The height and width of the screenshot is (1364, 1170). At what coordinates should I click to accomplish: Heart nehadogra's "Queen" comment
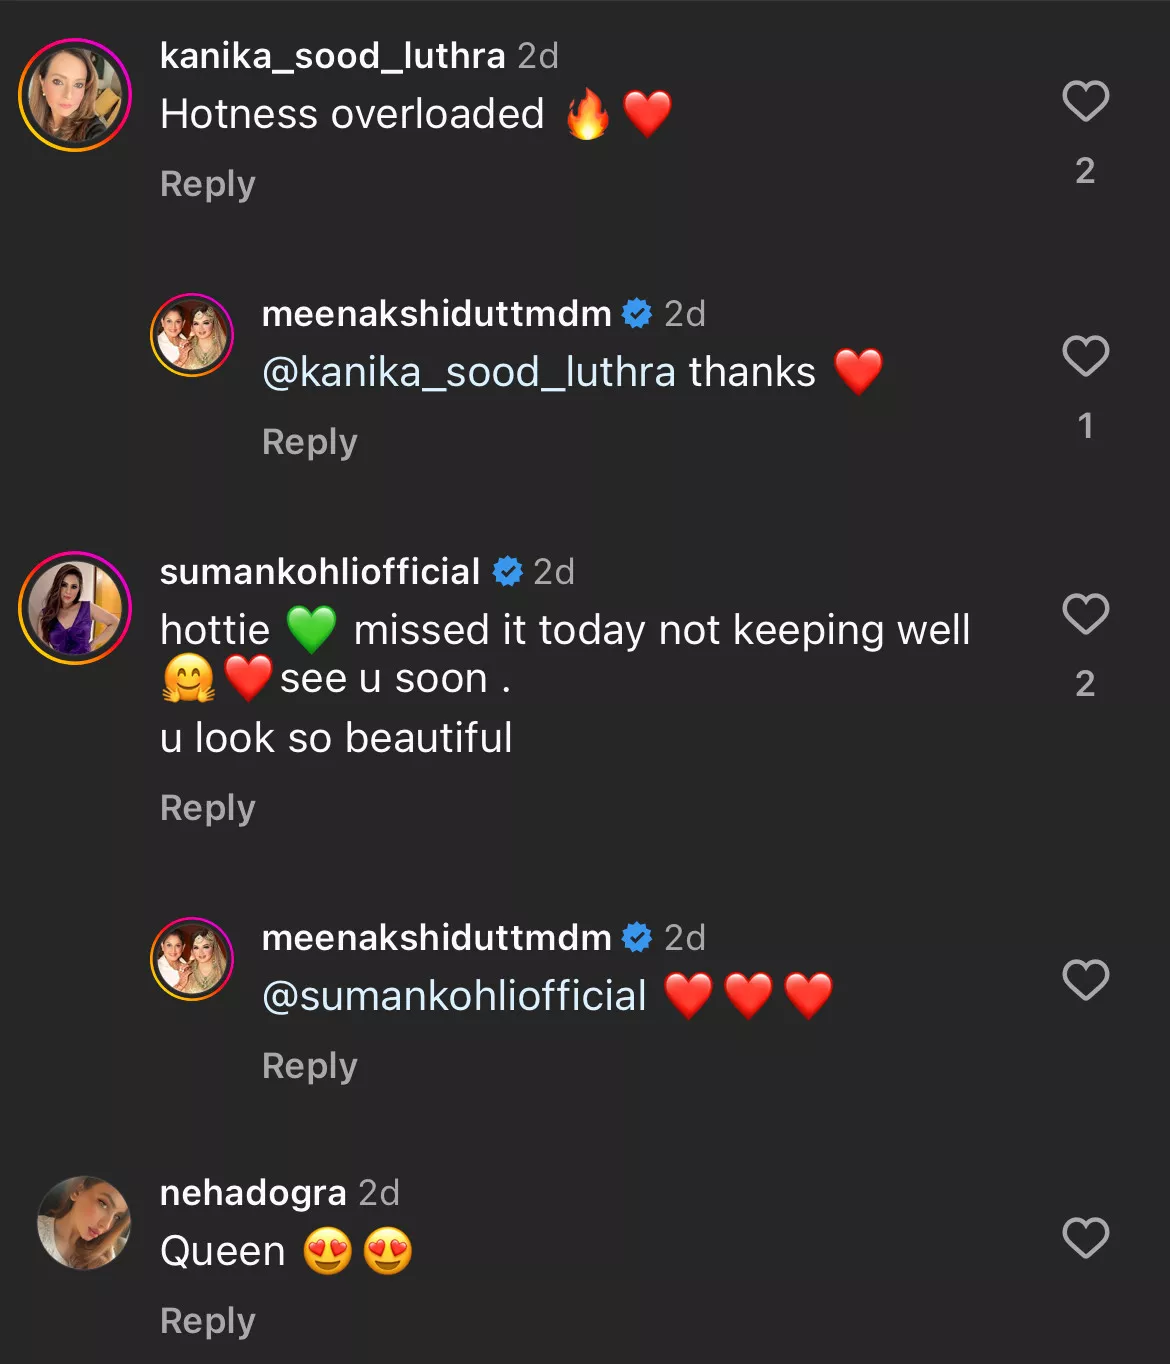coord(1085,1238)
